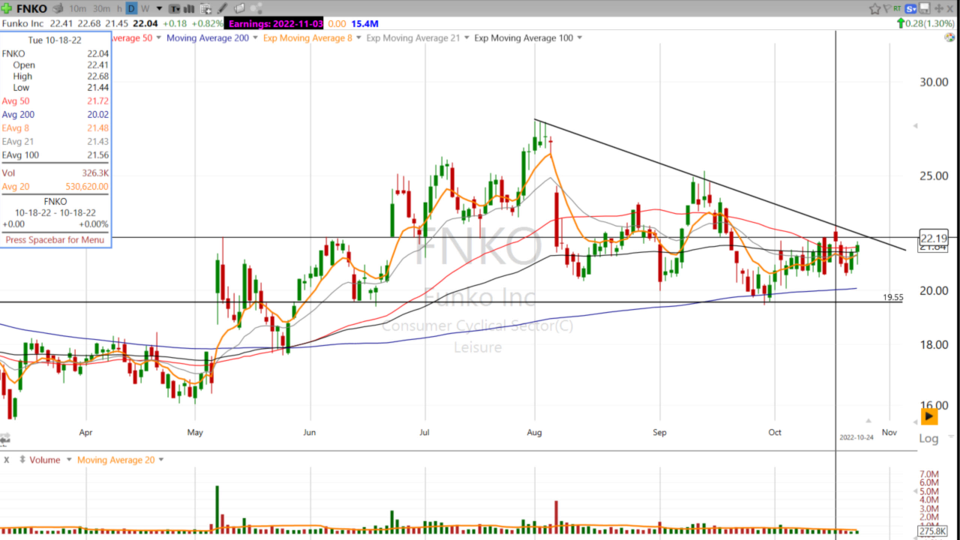Click the star favorite icon
Screen dimensions: 960x540
pyautogui.click(x=875, y=9)
